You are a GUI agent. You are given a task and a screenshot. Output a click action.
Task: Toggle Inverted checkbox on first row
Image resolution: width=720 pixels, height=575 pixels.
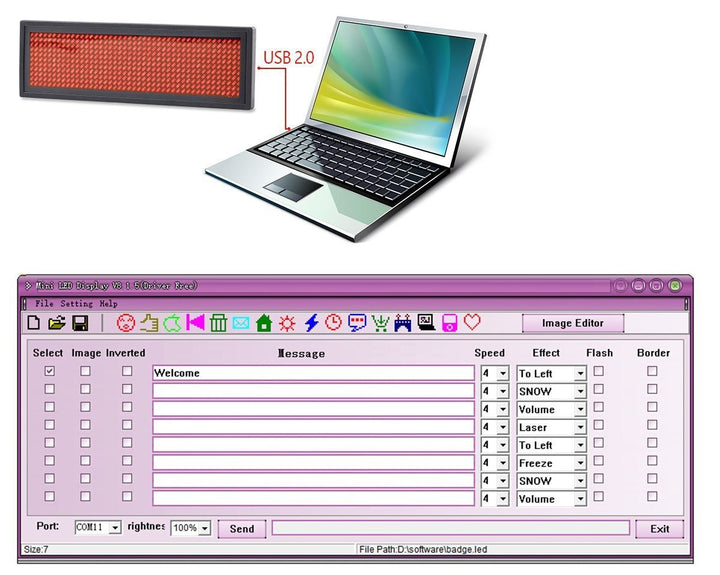pyautogui.click(x=127, y=371)
